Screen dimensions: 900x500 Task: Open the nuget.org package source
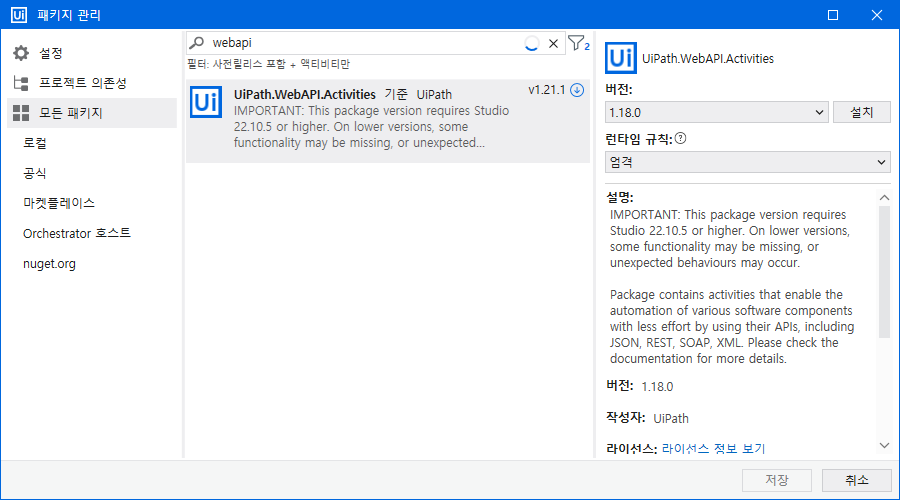pyautogui.click(x=49, y=263)
